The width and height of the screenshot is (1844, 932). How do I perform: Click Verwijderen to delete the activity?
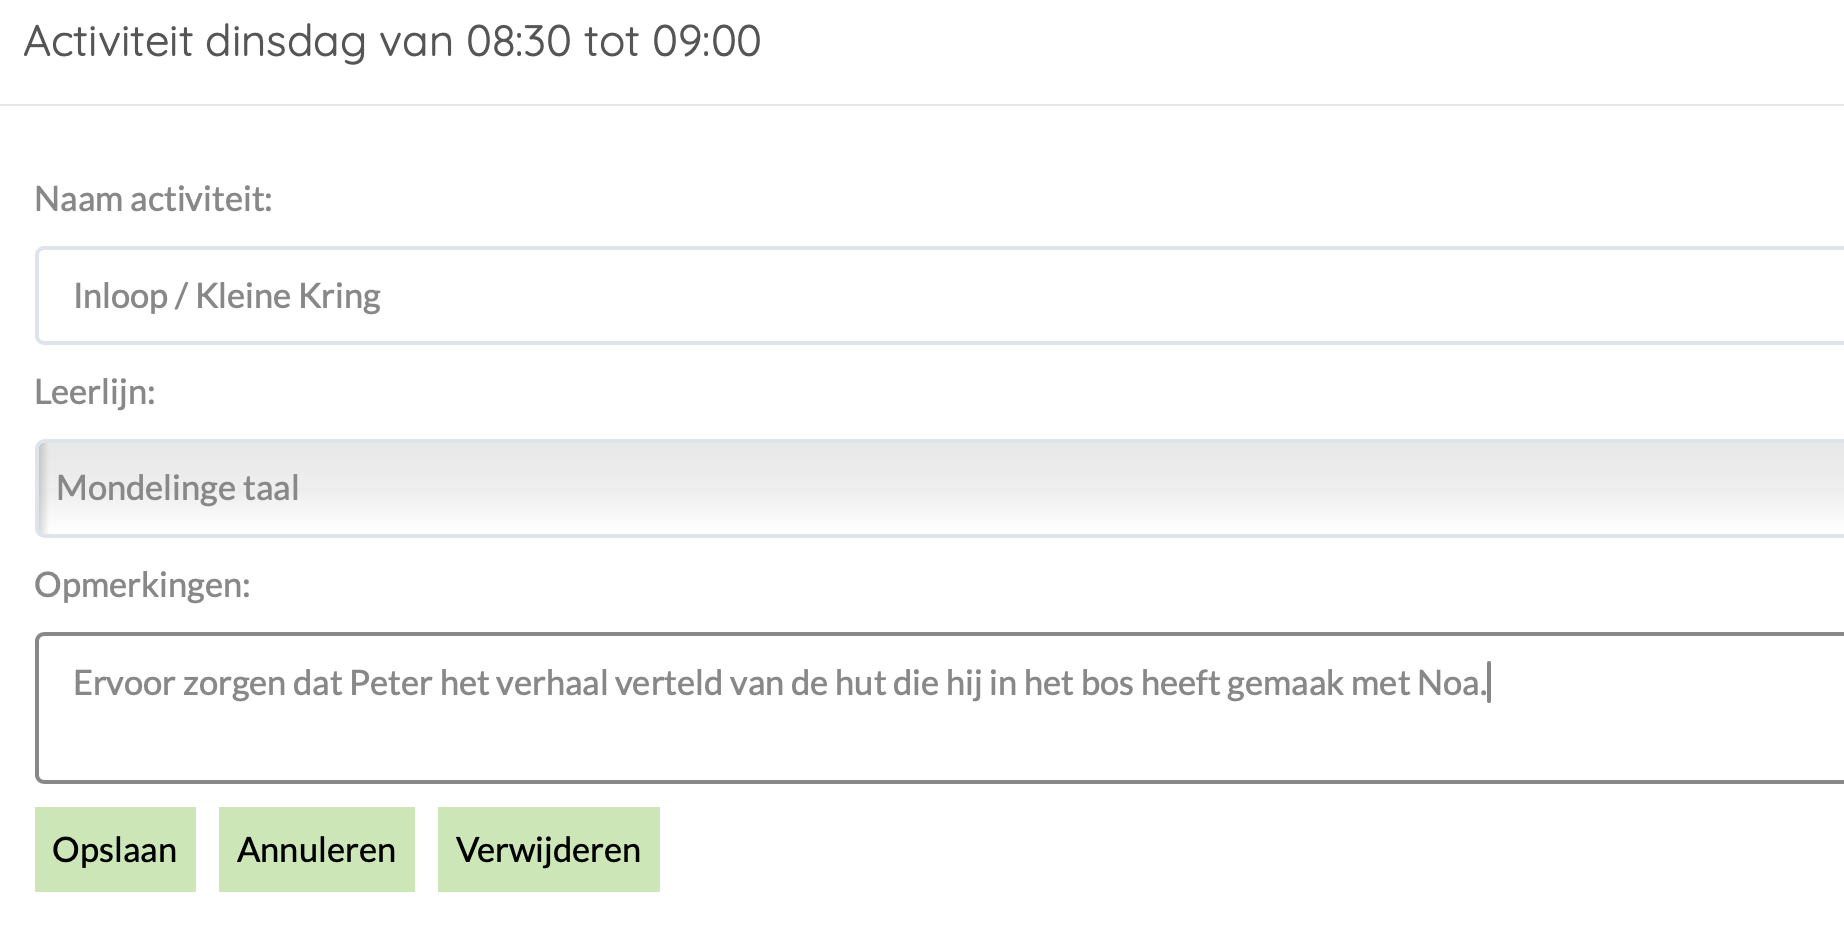tap(547, 849)
